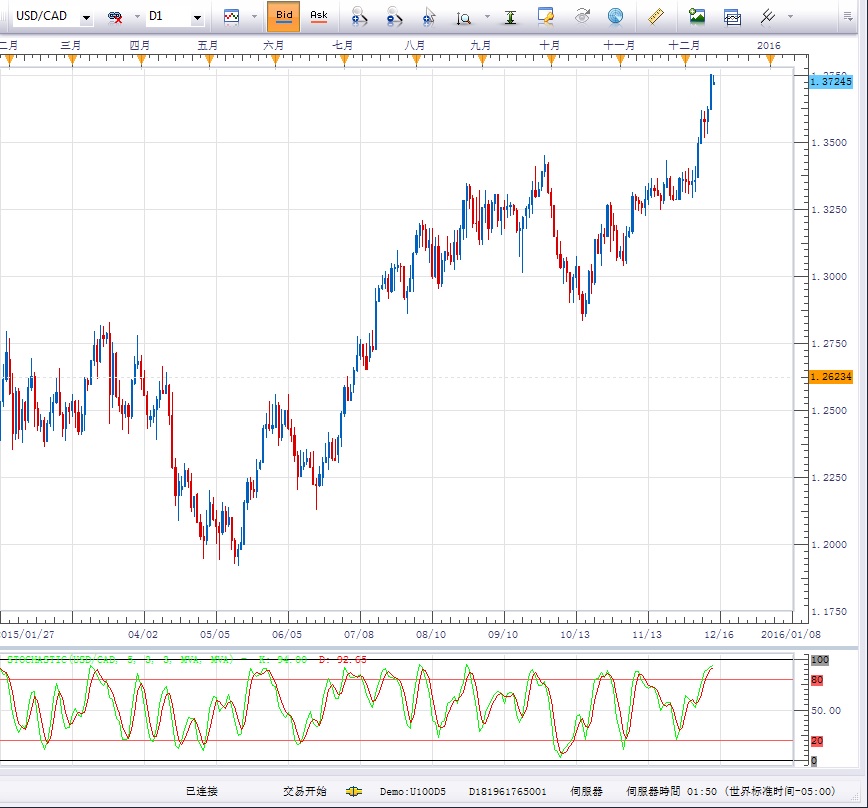Click the orange timeline marker under 十二月

click(685, 61)
